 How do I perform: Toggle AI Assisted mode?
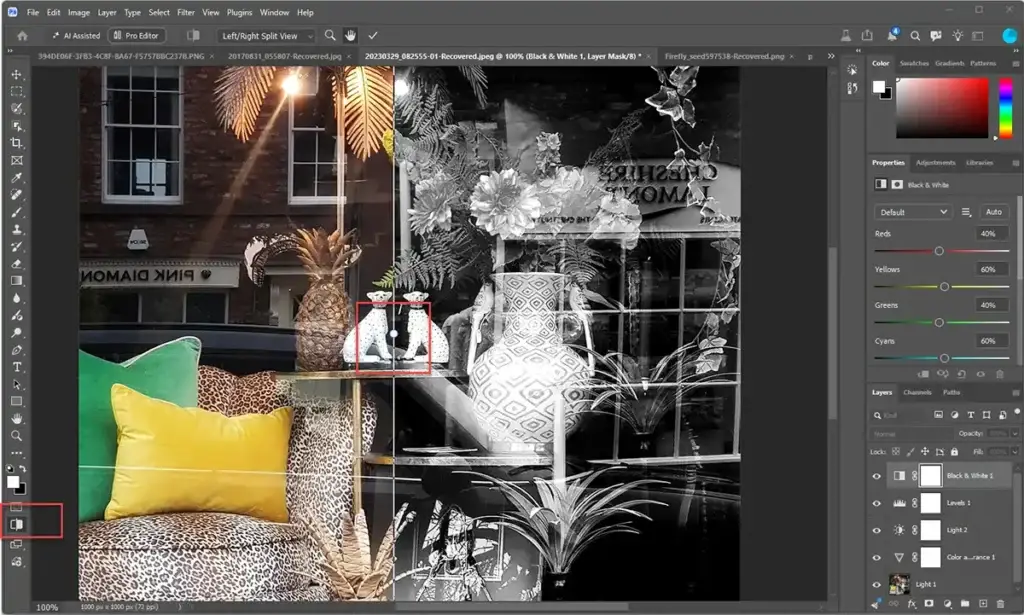pyautogui.click(x=76, y=36)
